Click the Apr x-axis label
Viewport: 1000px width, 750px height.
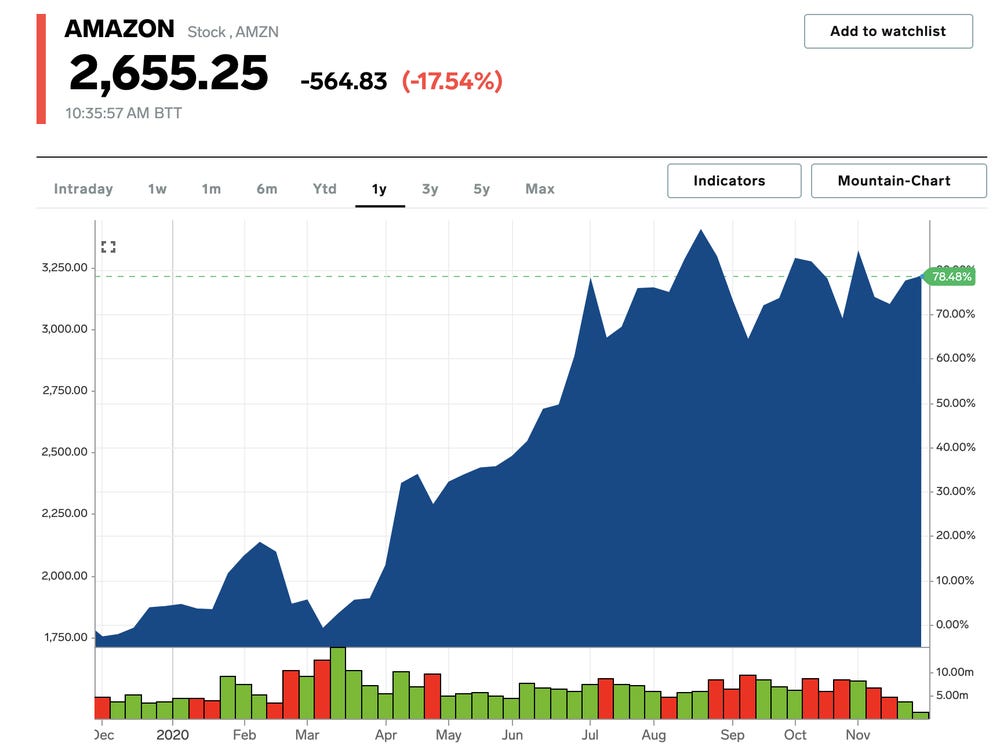coord(386,735)
